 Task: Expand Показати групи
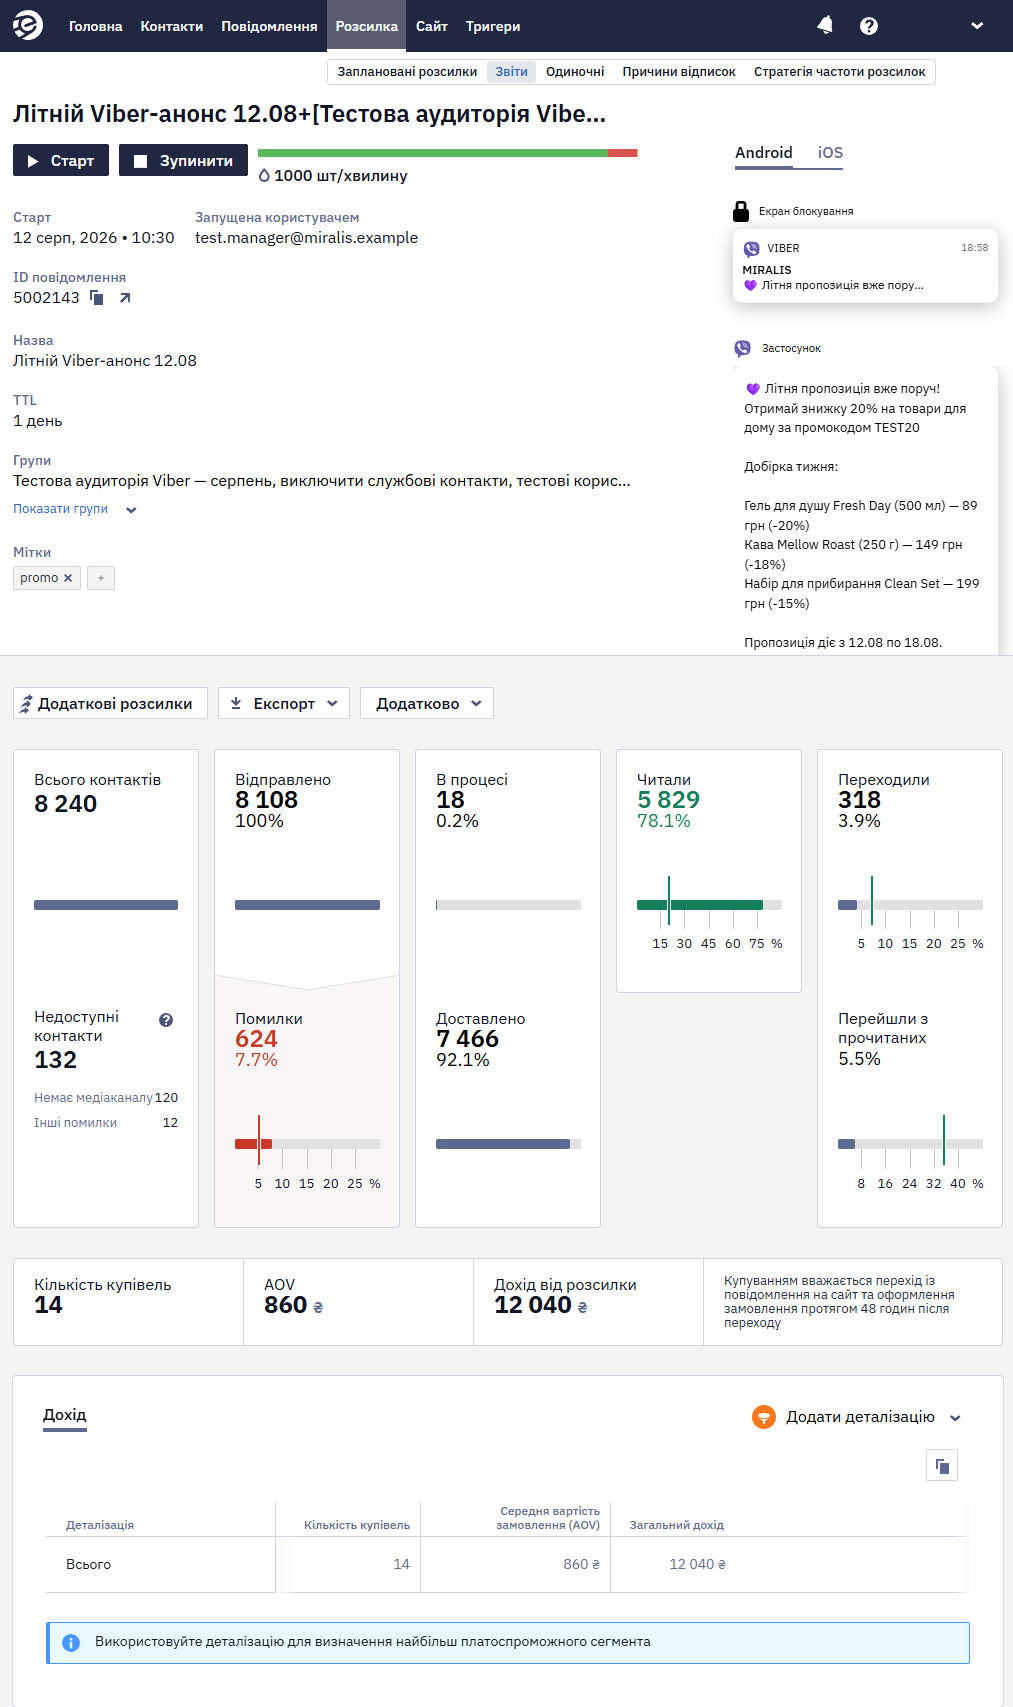[x=75, y=509]
